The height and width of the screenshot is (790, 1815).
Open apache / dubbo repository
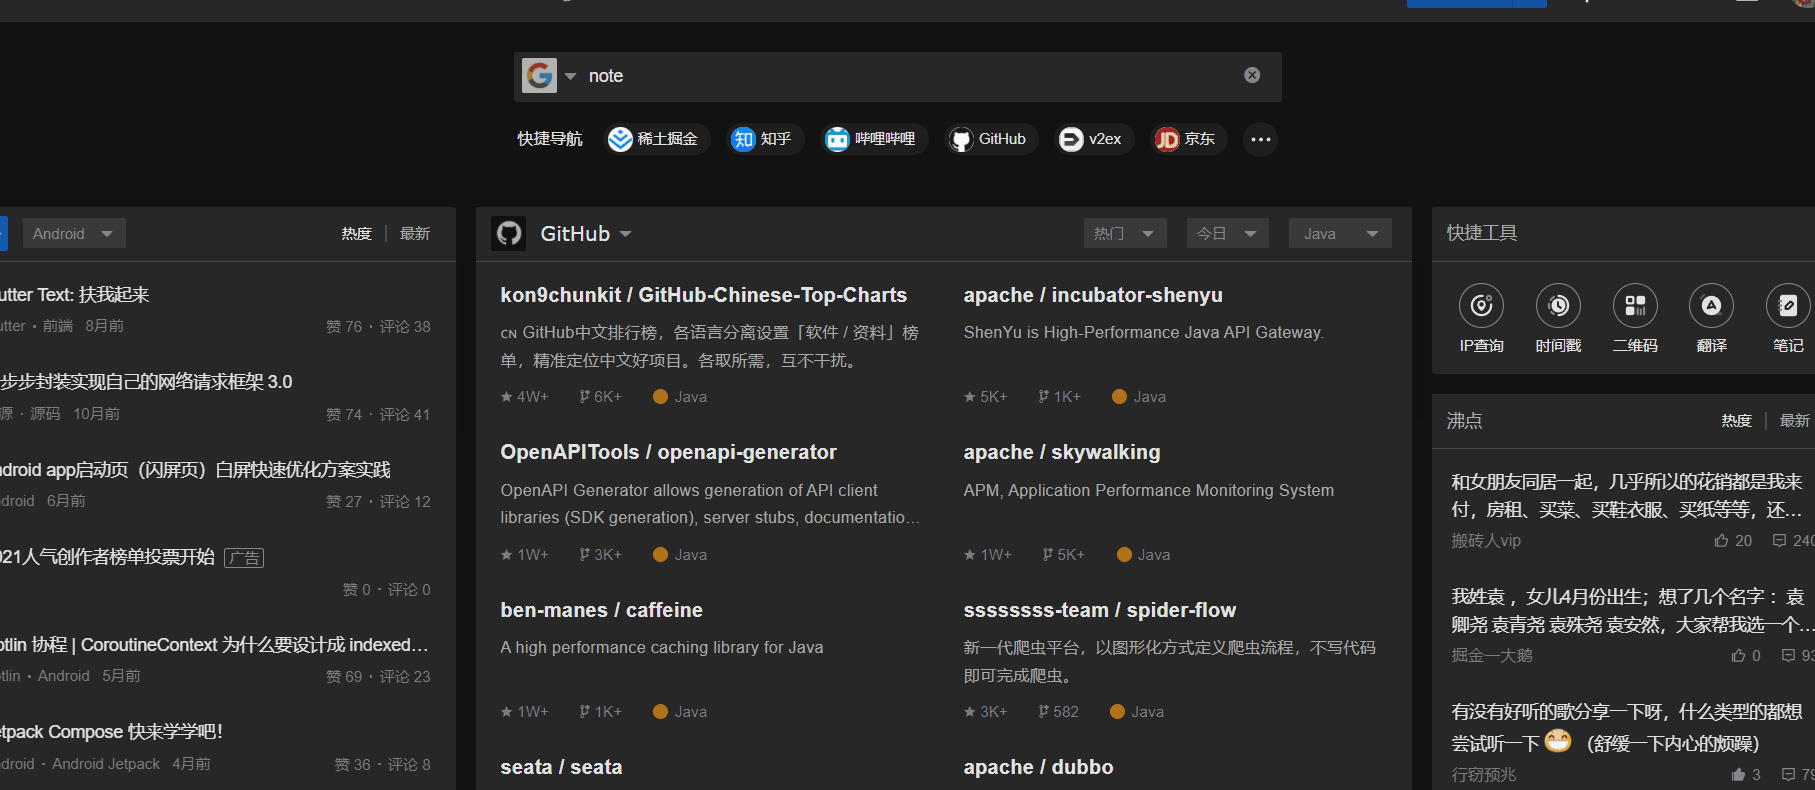point(1038,767)
